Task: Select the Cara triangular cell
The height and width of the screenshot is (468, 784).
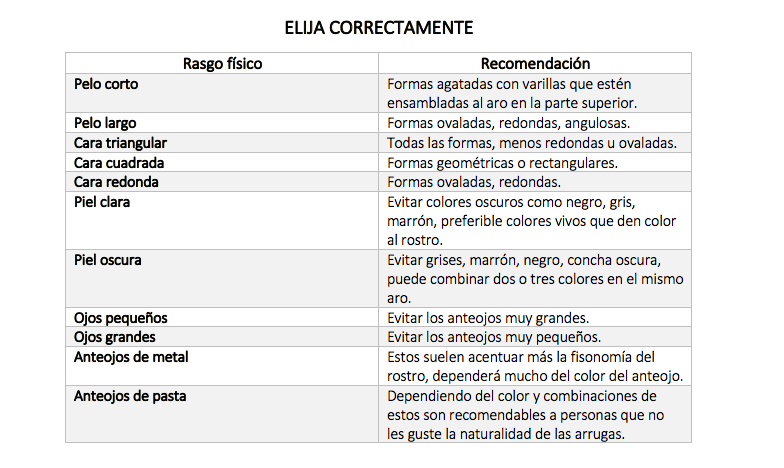Action: click(120, 143)
